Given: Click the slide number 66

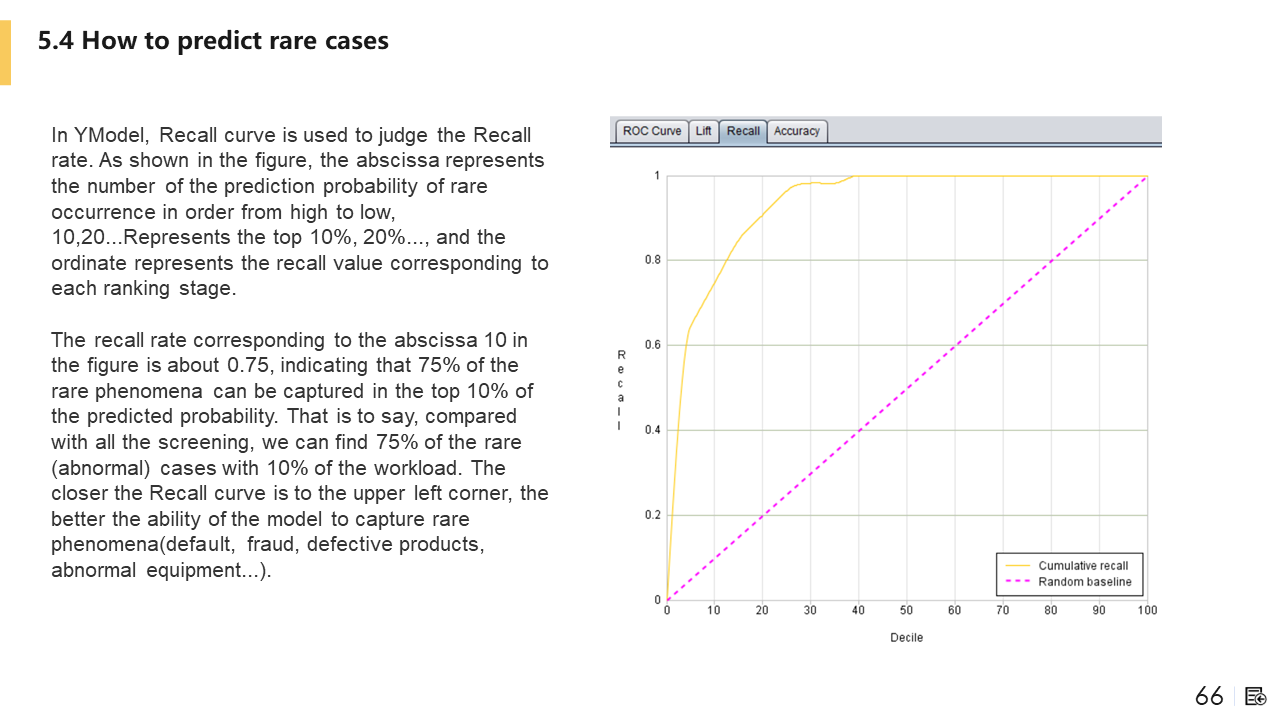Looking at the screenshot, I should (x=1209, y=696).
